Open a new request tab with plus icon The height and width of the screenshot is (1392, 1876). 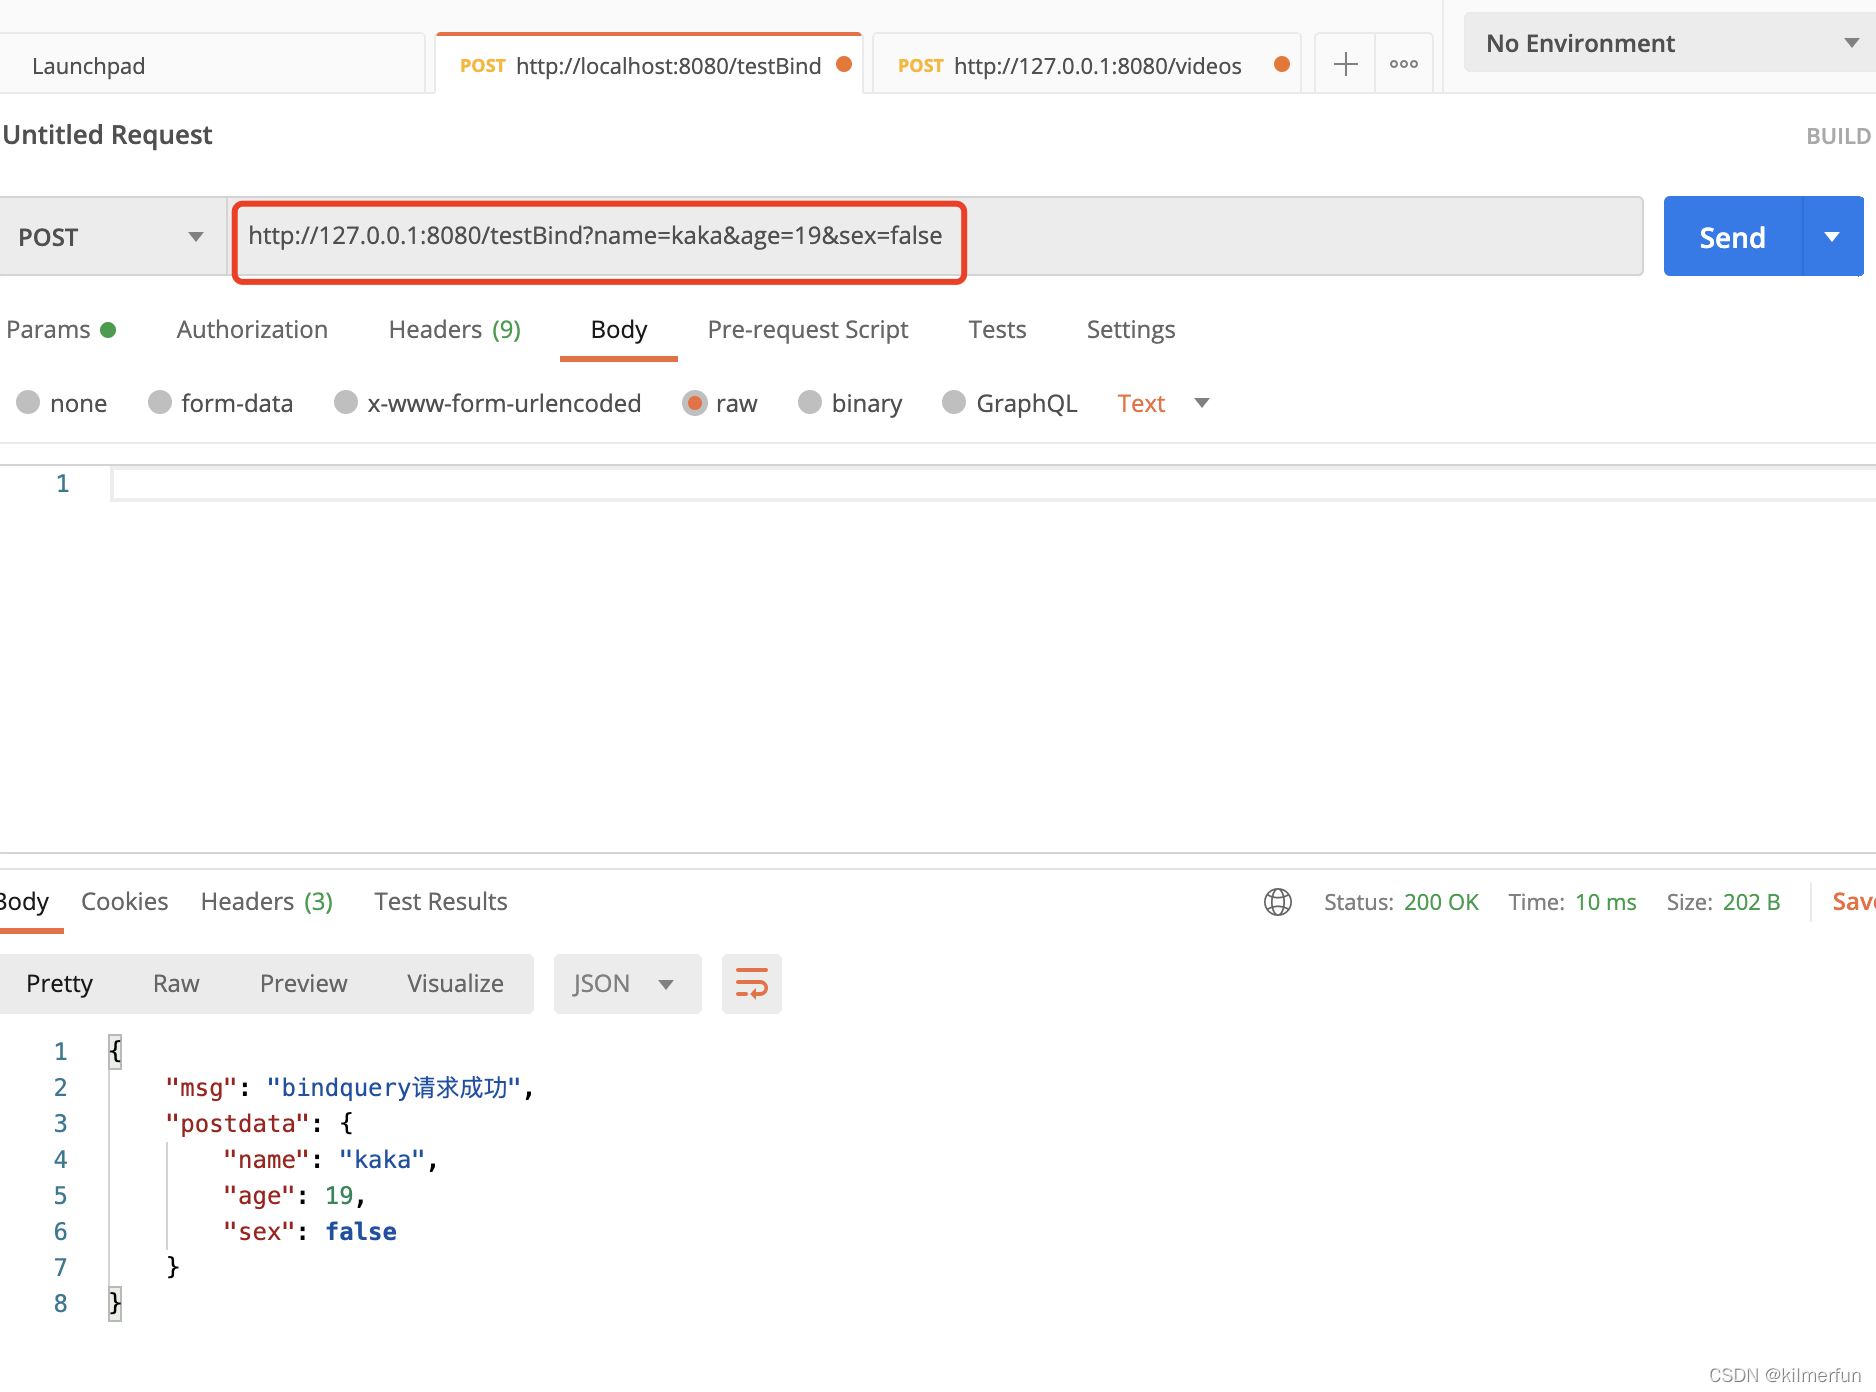[1345, 65]
